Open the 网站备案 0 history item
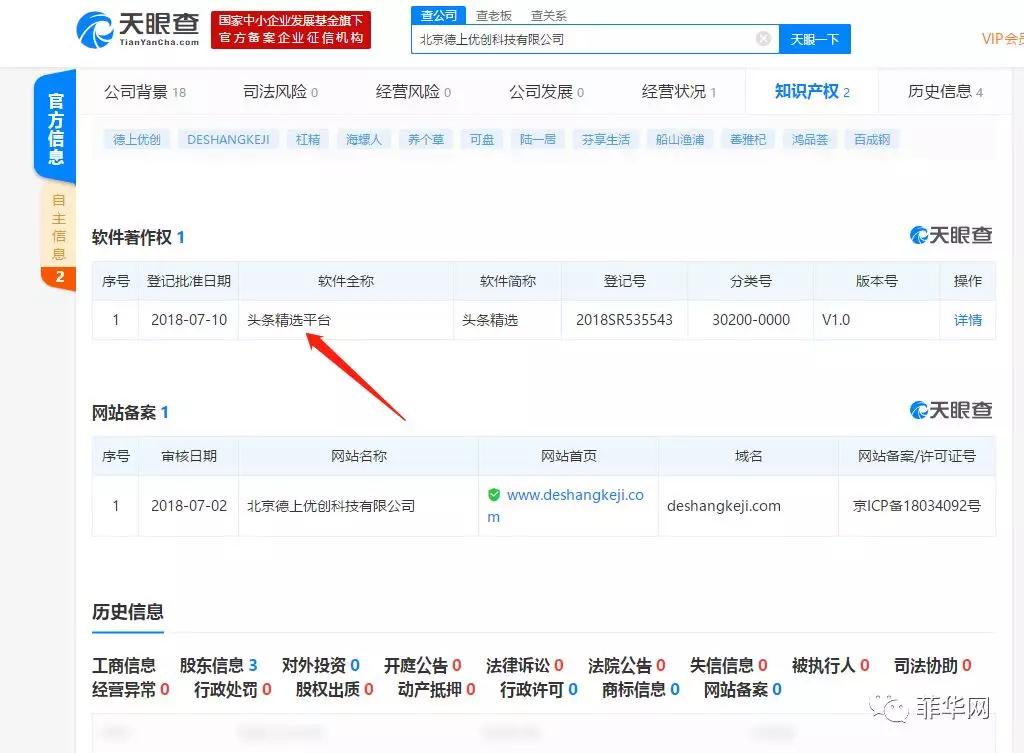The image size is (1024, 753). 743,690
